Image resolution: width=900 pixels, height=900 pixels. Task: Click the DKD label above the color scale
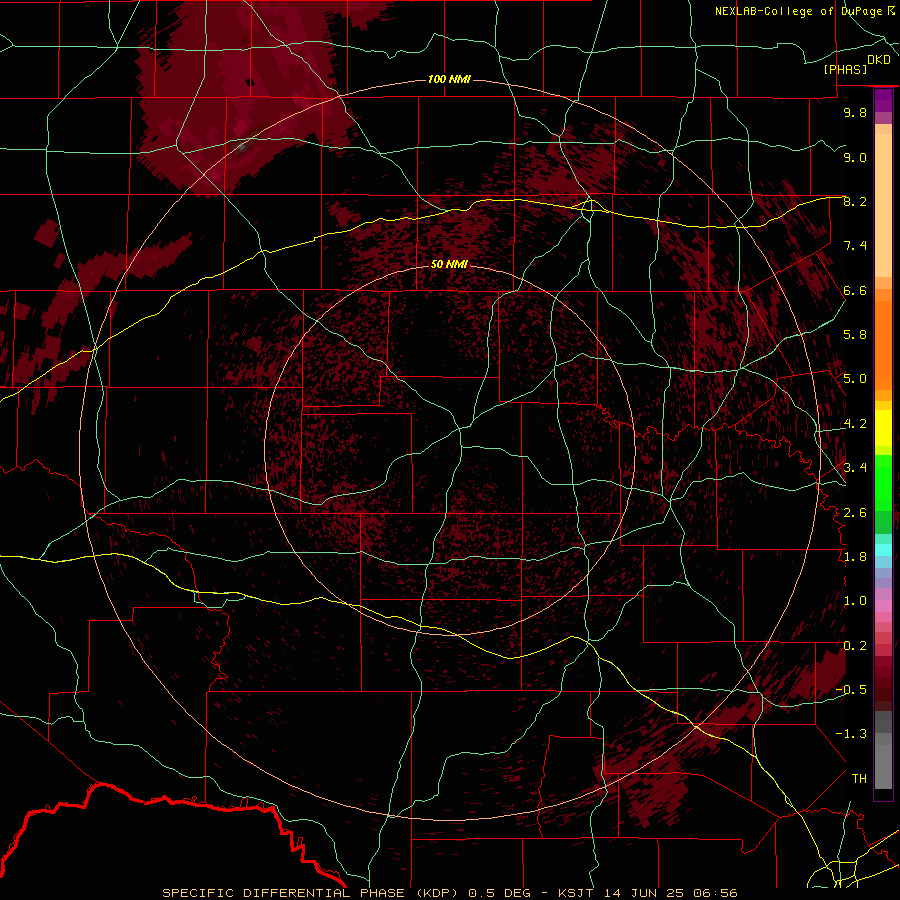click(x=879, y=60)
